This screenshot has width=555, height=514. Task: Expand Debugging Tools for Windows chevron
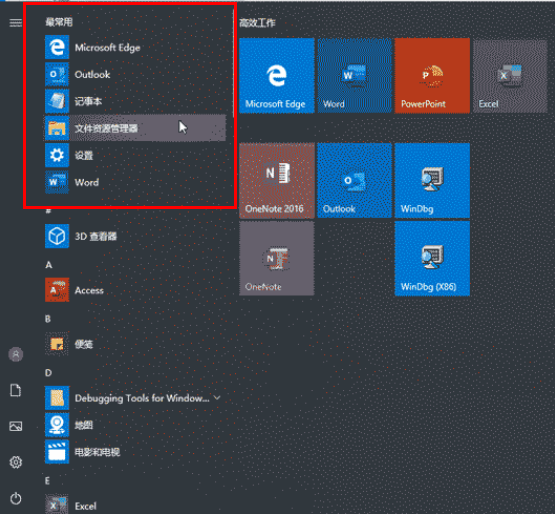[217, 398]
